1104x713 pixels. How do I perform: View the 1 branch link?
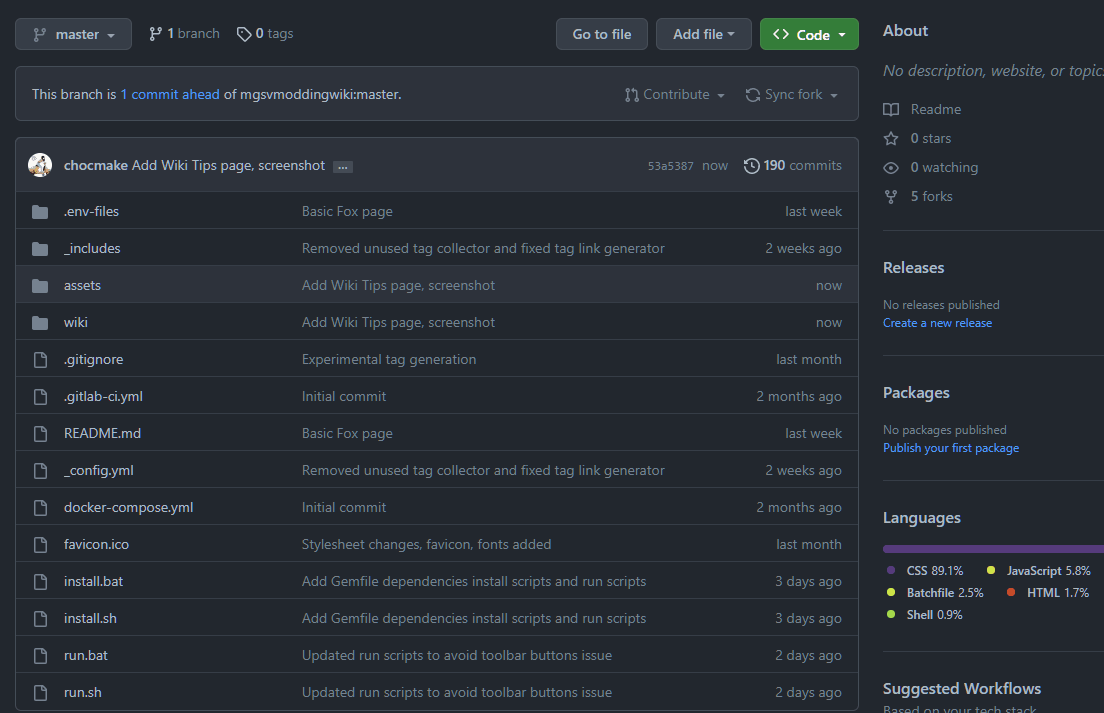[184, 34]
